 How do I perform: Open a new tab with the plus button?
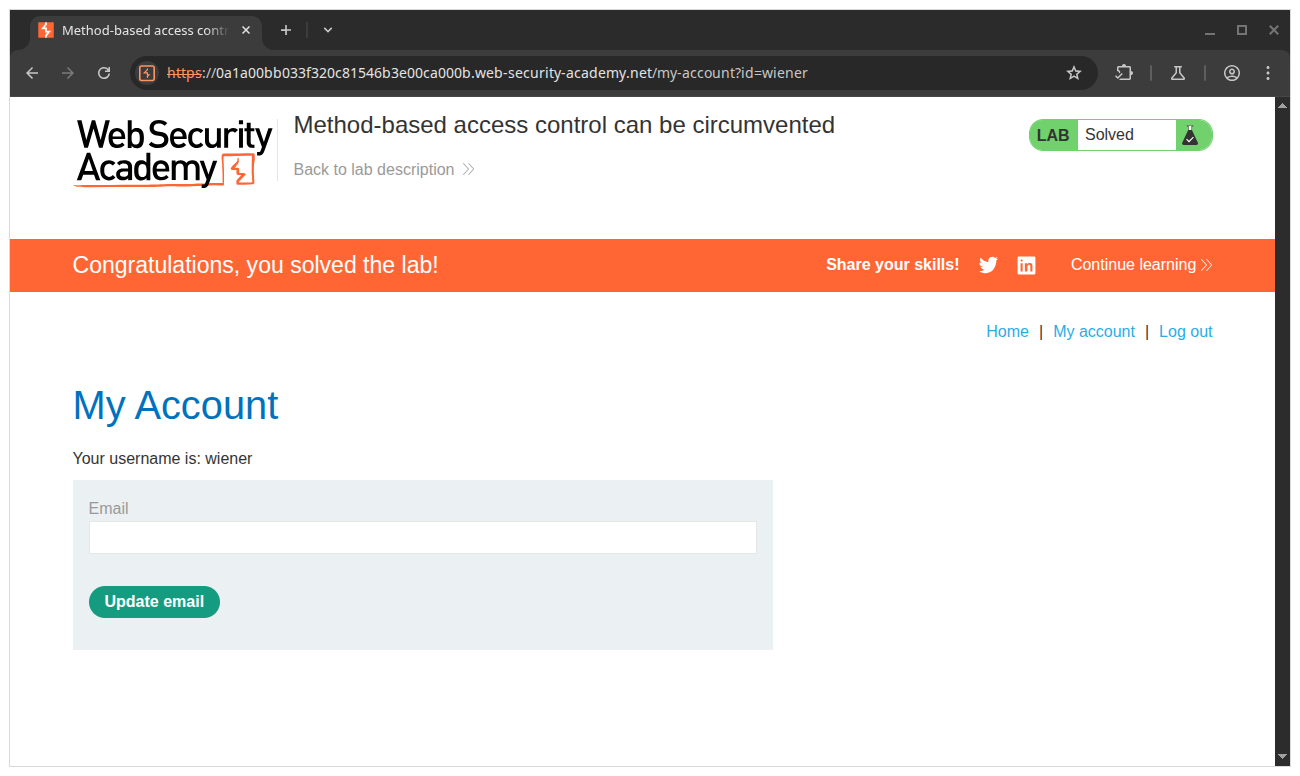(286, 30)
